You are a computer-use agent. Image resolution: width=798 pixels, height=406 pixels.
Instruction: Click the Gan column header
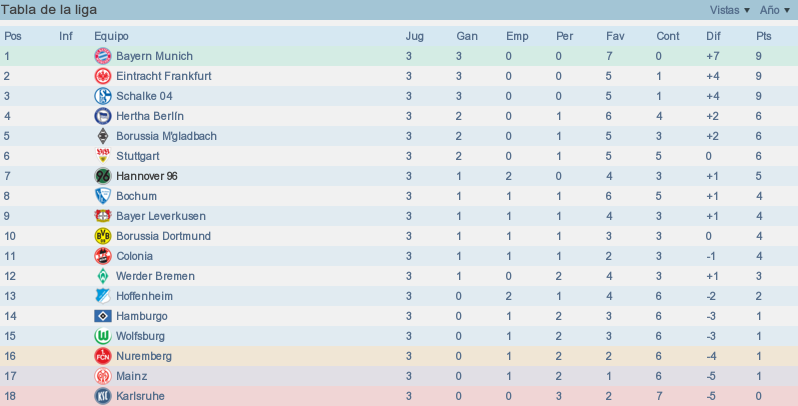click(x=467, y=36)
